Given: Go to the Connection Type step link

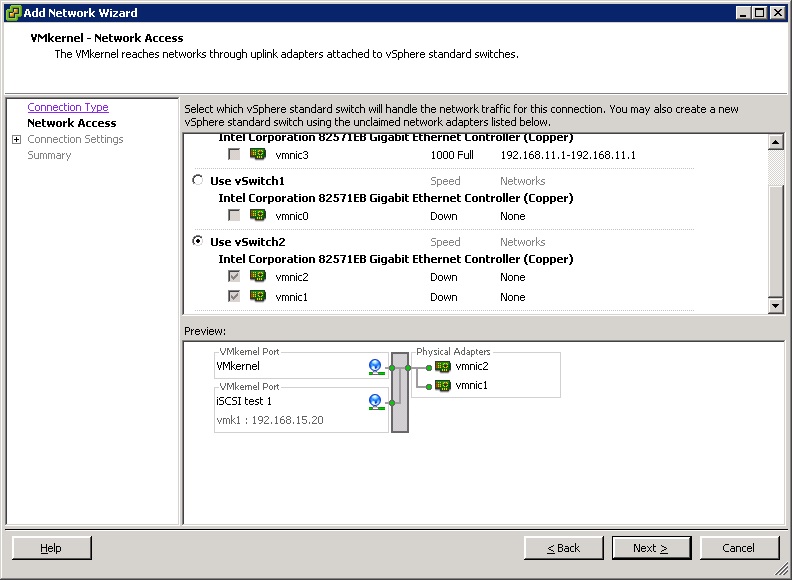Looking at the screenshot, I should tap(68, 107).
